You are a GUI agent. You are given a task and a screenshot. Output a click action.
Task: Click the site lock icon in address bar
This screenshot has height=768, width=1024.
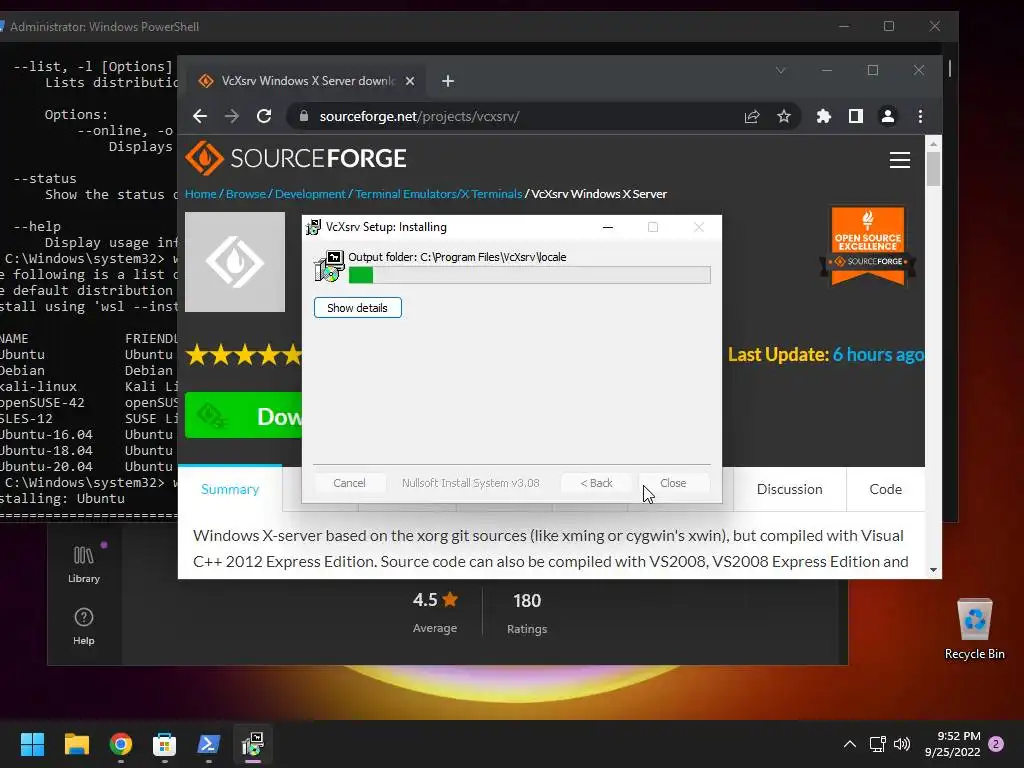click(x=303, y=116)
